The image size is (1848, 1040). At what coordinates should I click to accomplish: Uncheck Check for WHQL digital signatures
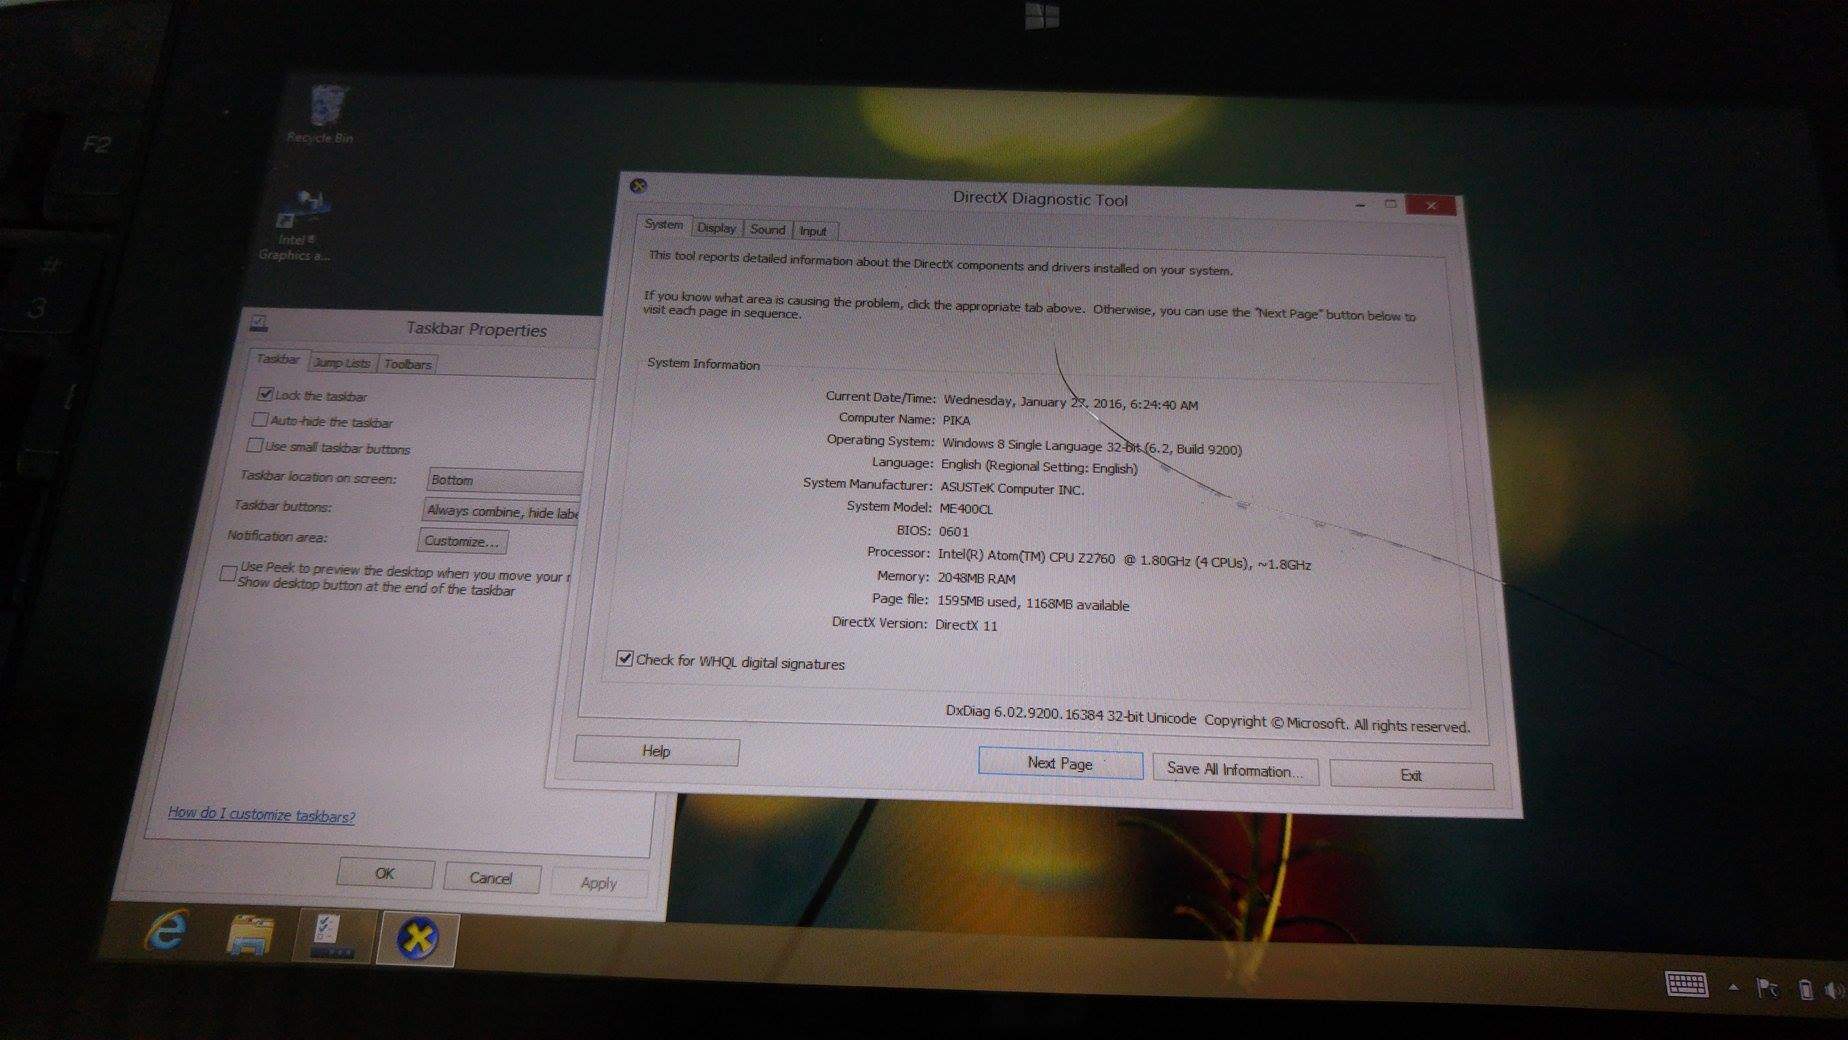[624, 658]
